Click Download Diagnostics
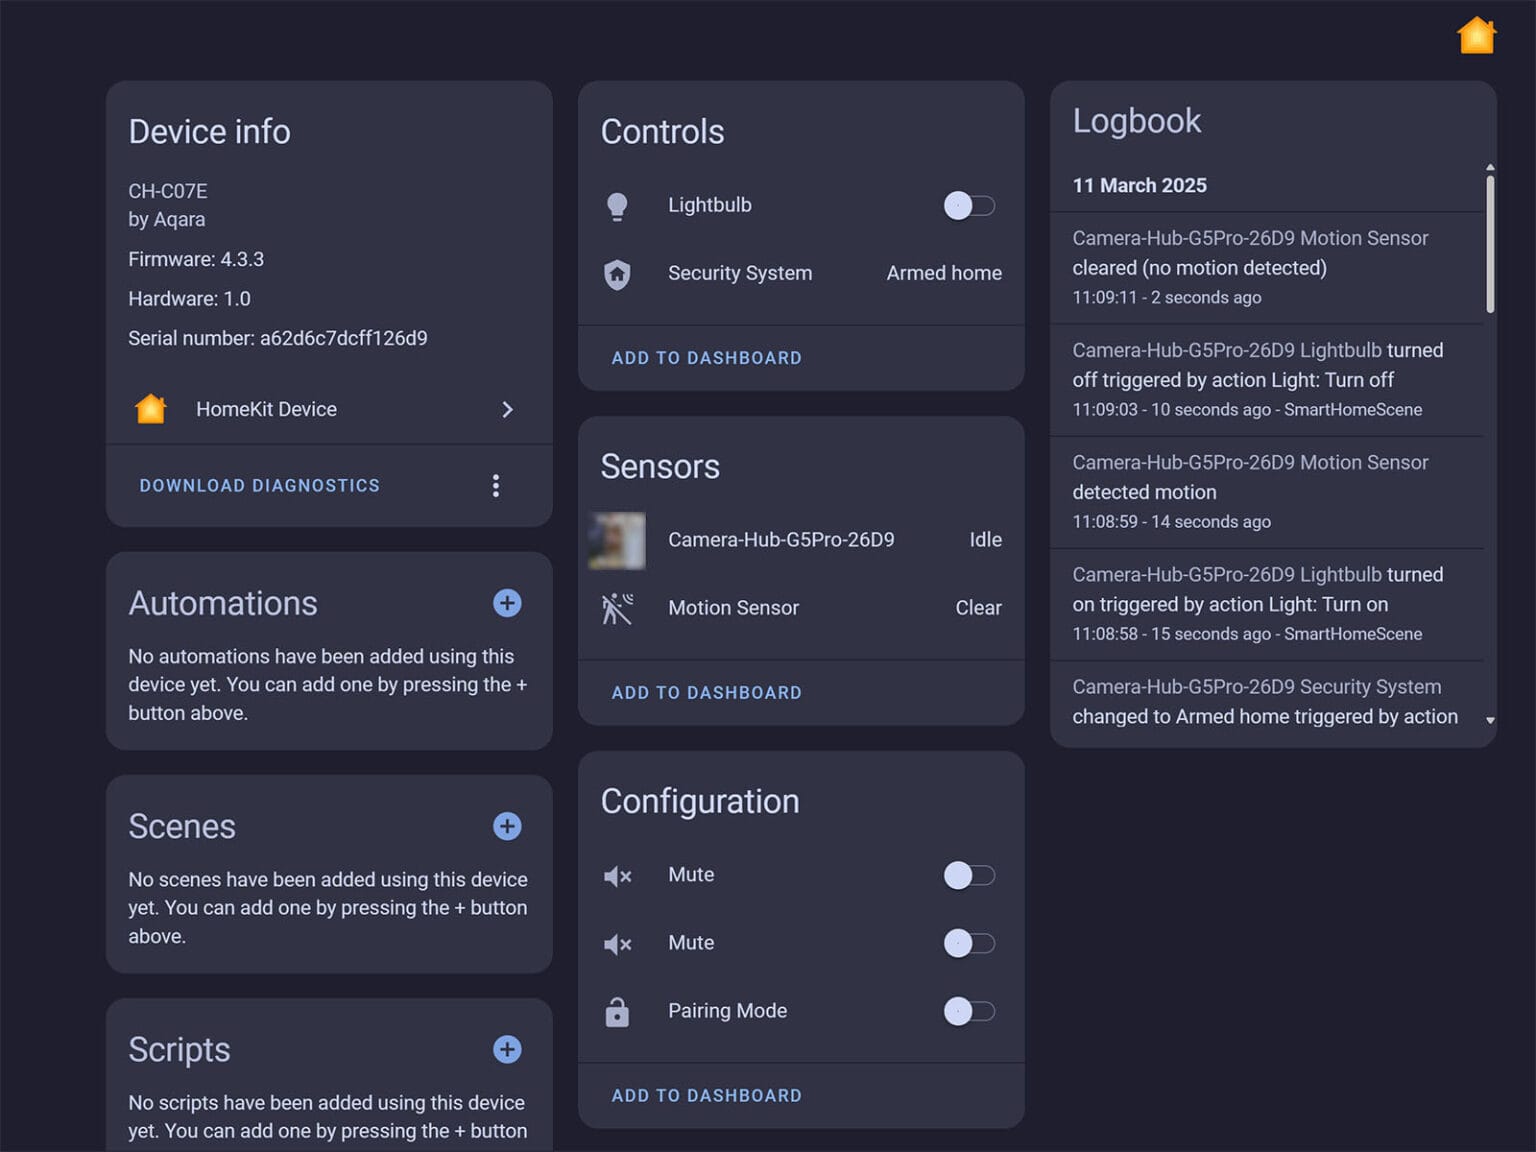Screen dimensions: 1536x1152 [259, 486]
